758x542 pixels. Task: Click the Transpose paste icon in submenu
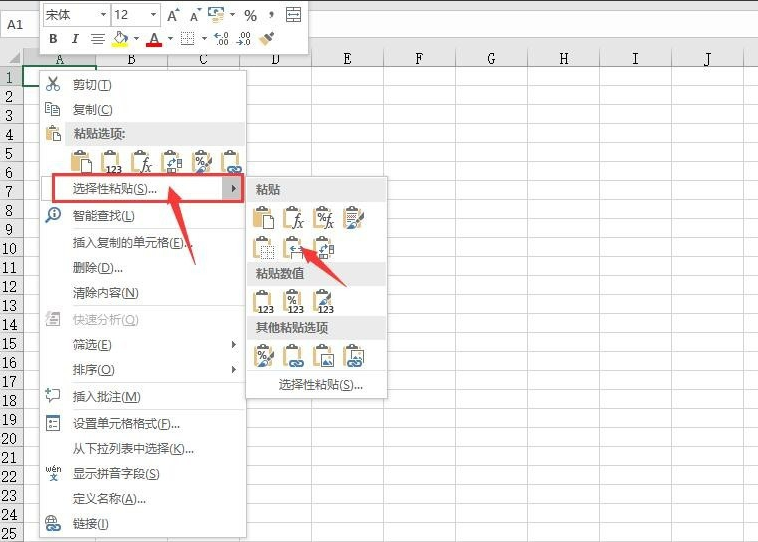coord(324,249)
